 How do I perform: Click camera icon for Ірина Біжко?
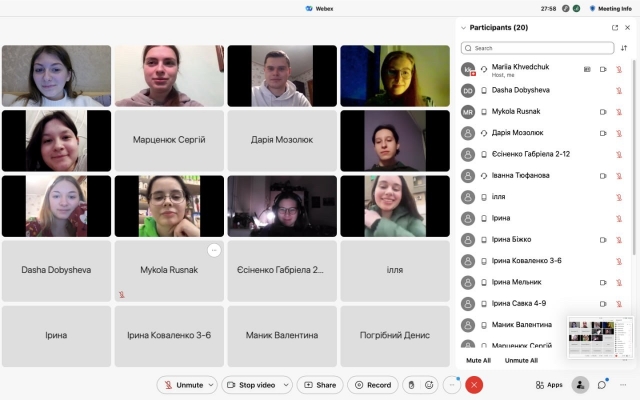[603, 240]
